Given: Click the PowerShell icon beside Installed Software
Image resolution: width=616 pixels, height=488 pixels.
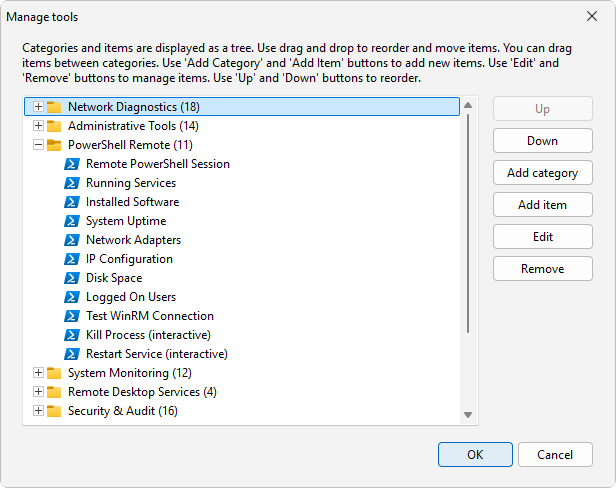Looking at the screenshot, I should 72,202.
